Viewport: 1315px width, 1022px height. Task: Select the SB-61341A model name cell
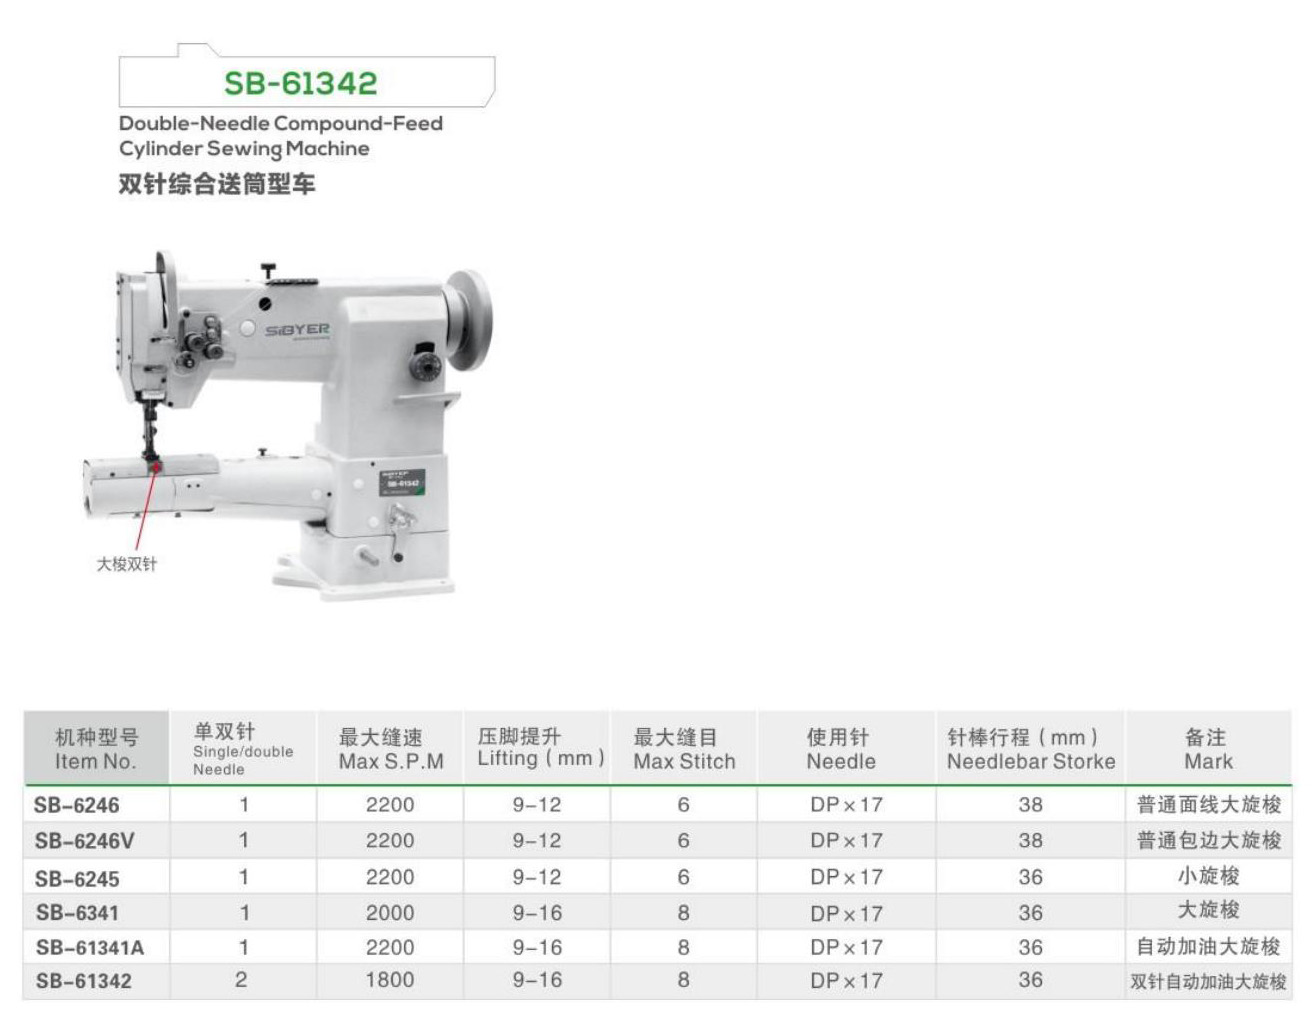(90, 947)
